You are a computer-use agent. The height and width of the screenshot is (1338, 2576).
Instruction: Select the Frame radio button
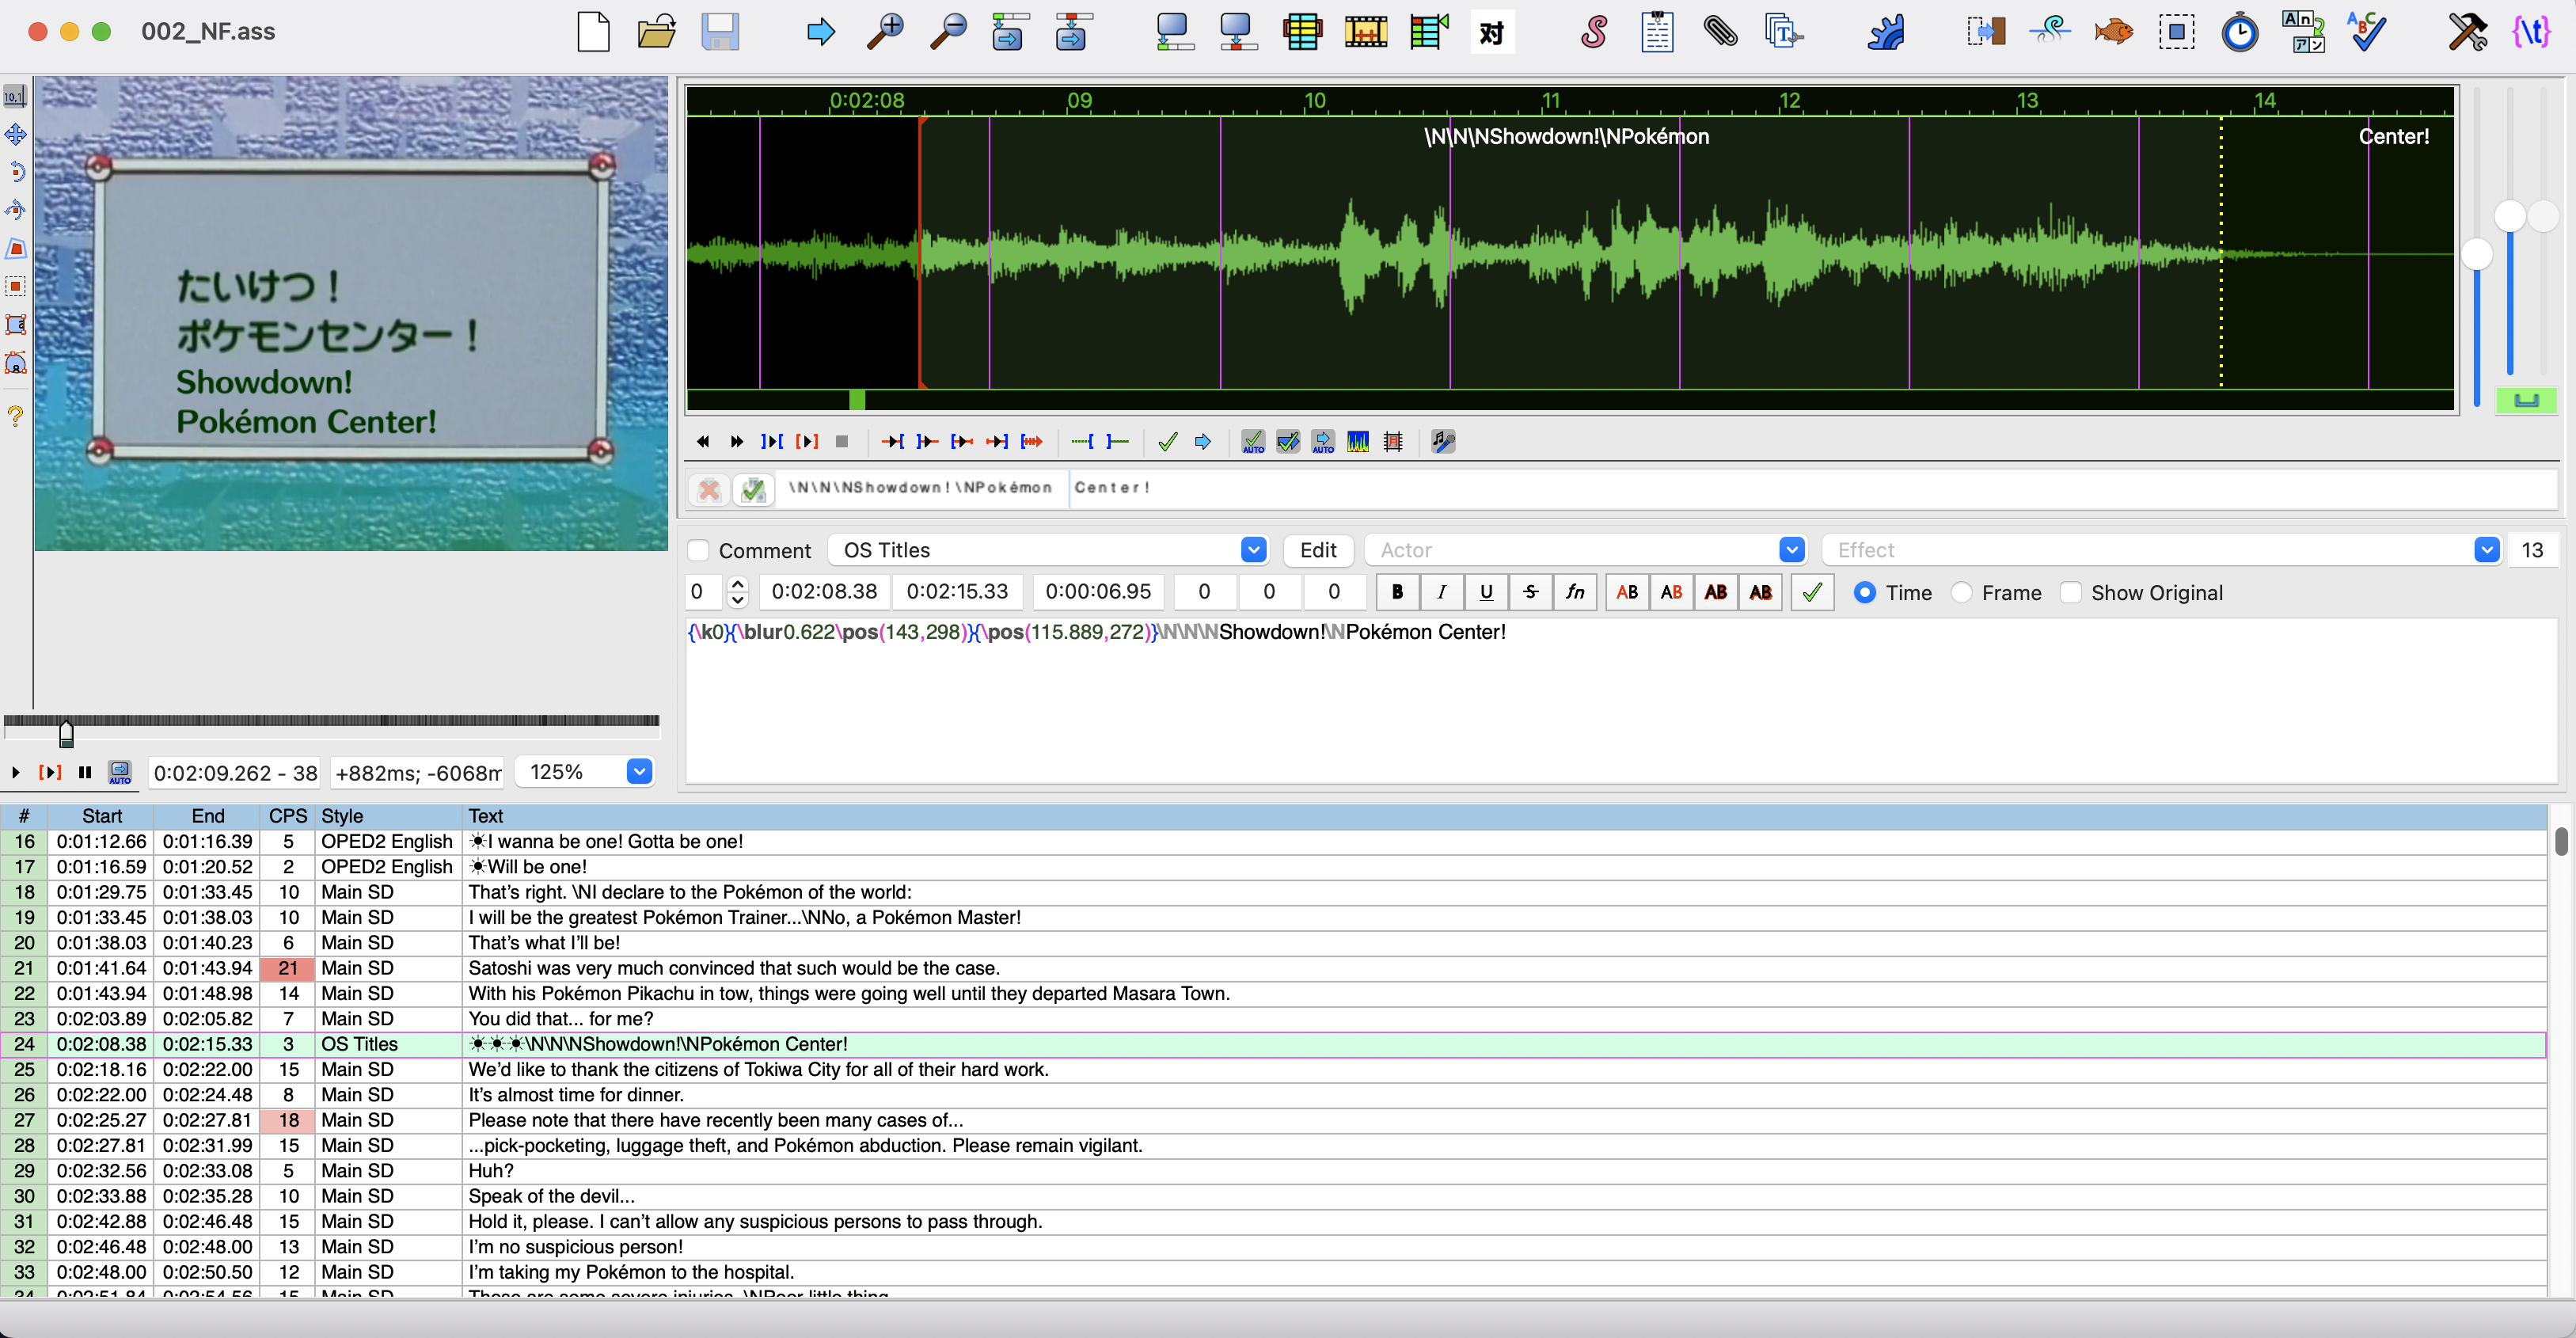(1962, 592)
